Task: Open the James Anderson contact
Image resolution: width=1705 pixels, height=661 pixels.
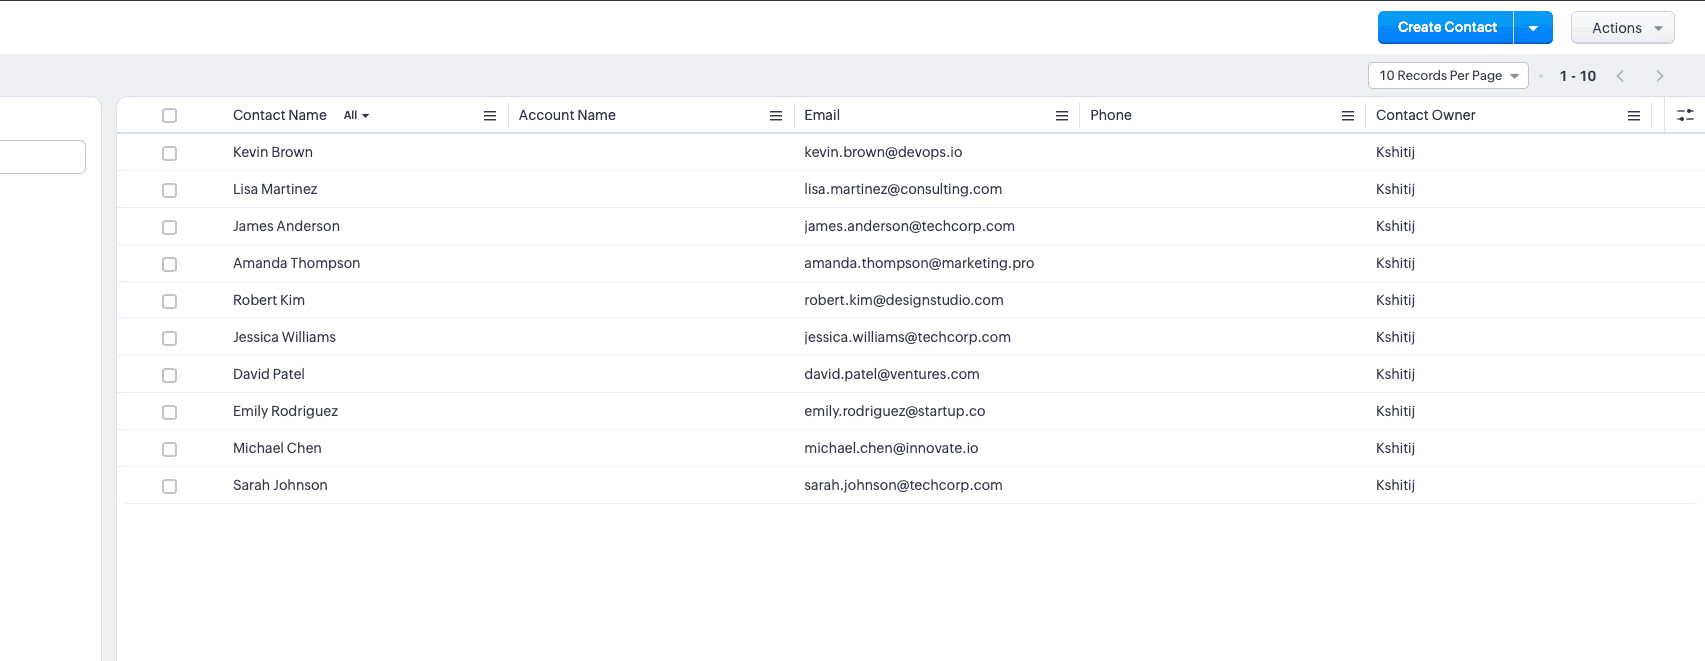Action: (x=286, y=226)
